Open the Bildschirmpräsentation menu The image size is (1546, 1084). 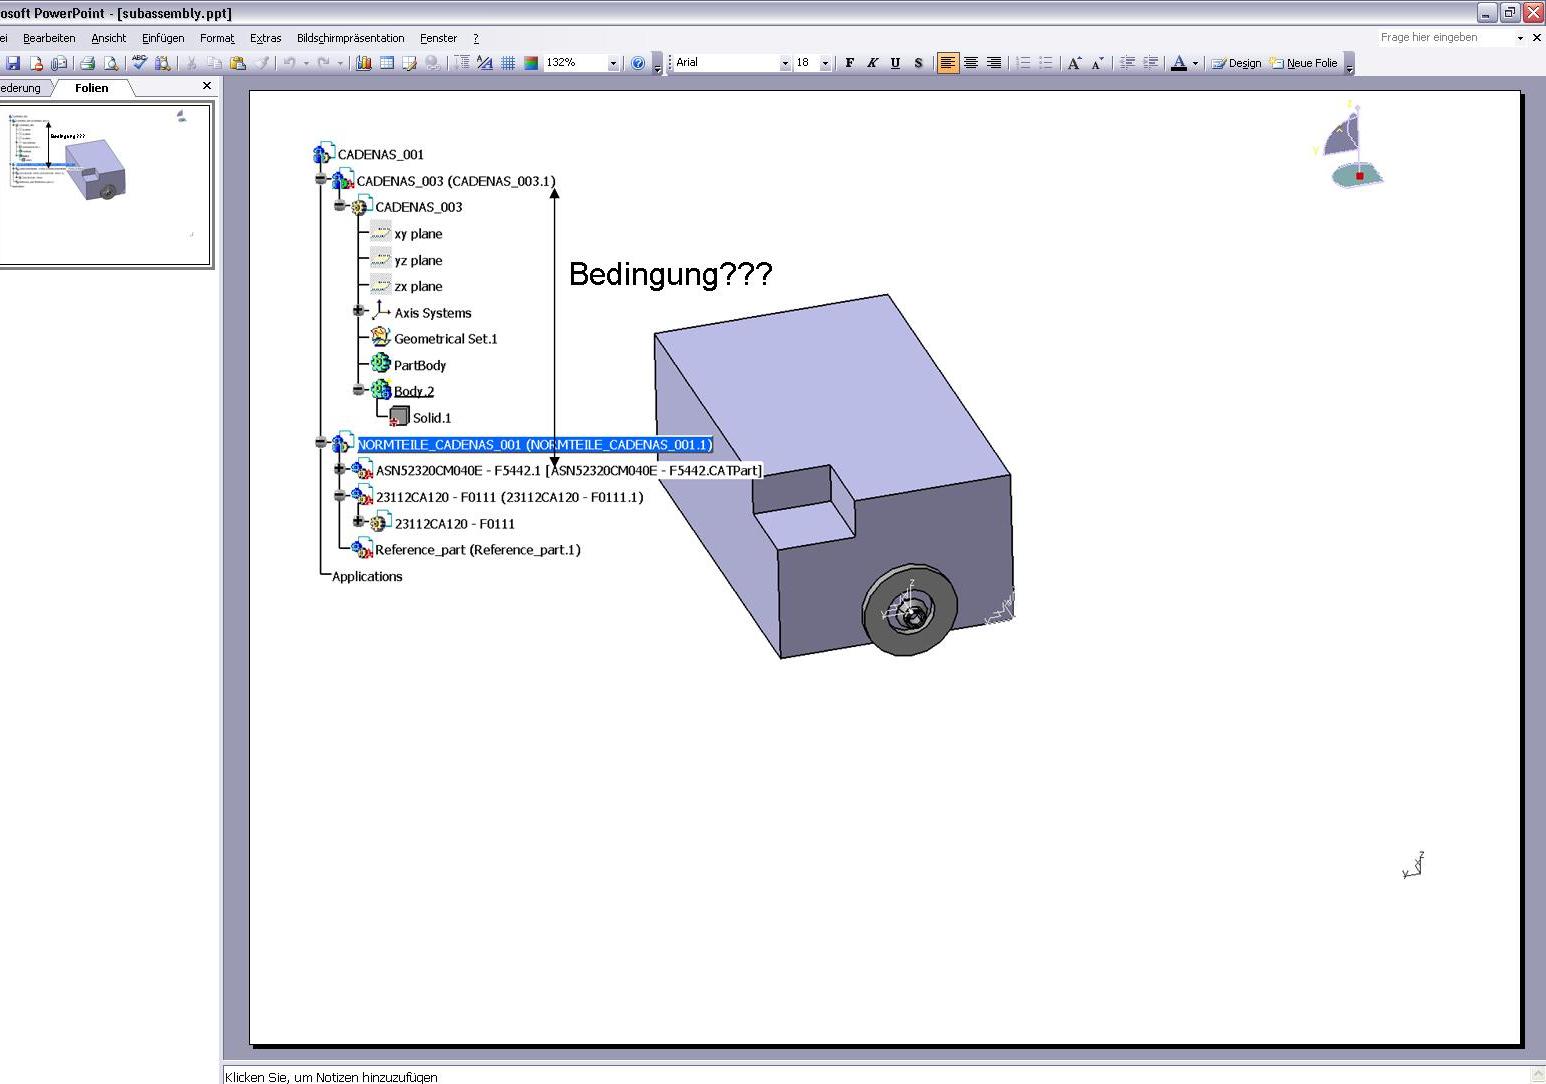click(x=351, y=38)
